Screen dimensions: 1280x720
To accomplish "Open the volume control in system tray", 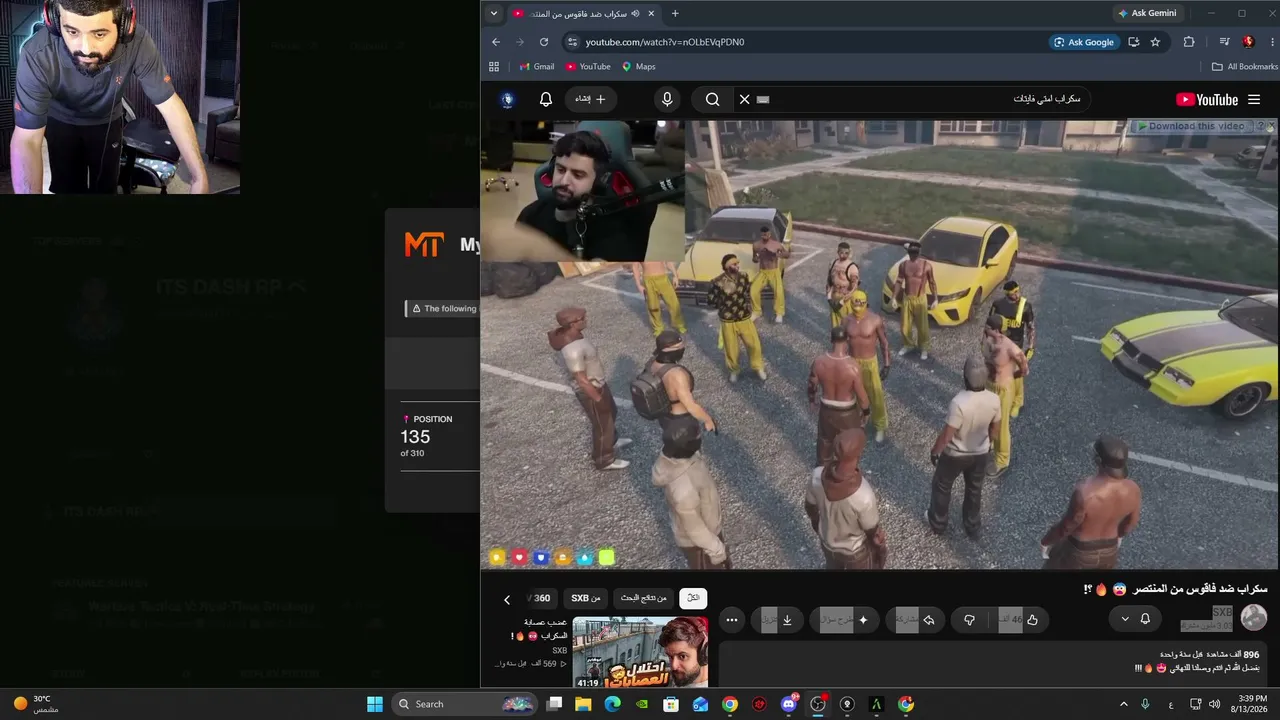I will click(x=1215, y=704).
